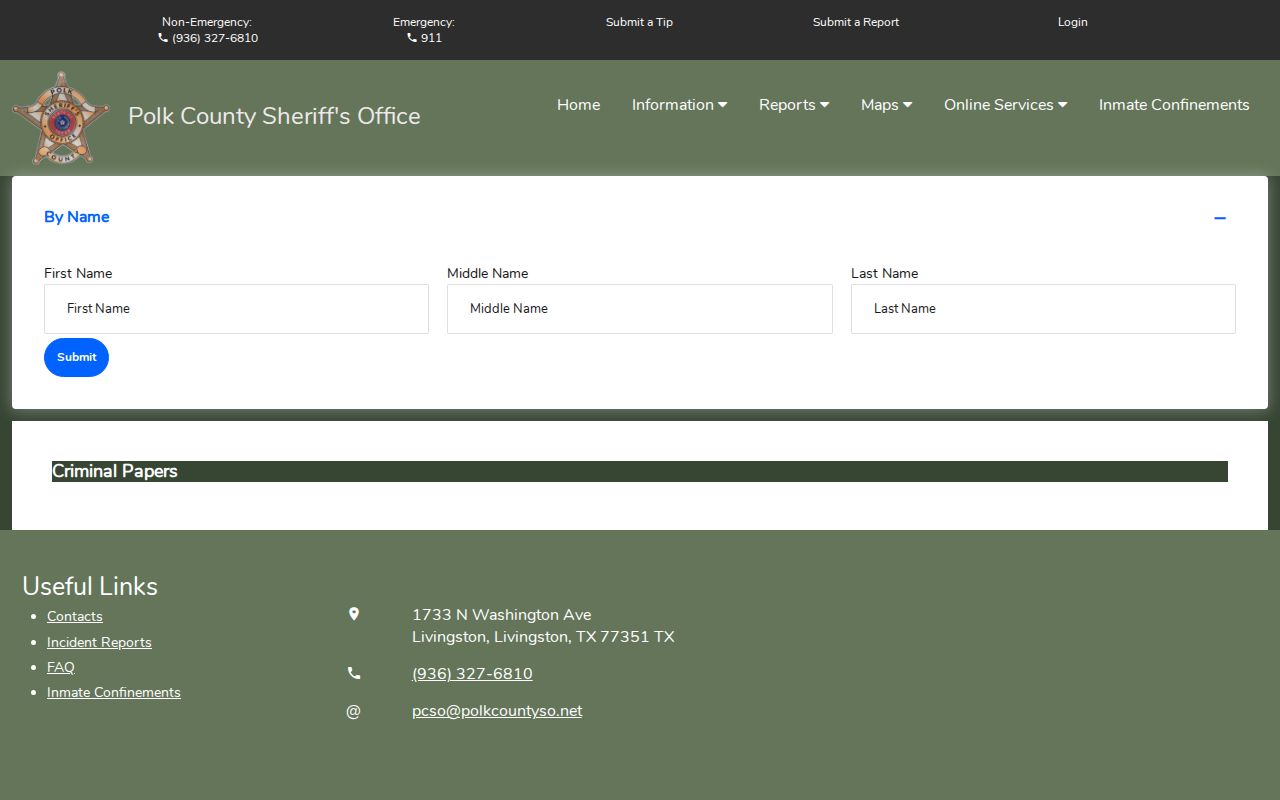This screenshot has height=800, width=1280.
Task: Focus the Middle Name input field
Action: click(x=640, y=309)
